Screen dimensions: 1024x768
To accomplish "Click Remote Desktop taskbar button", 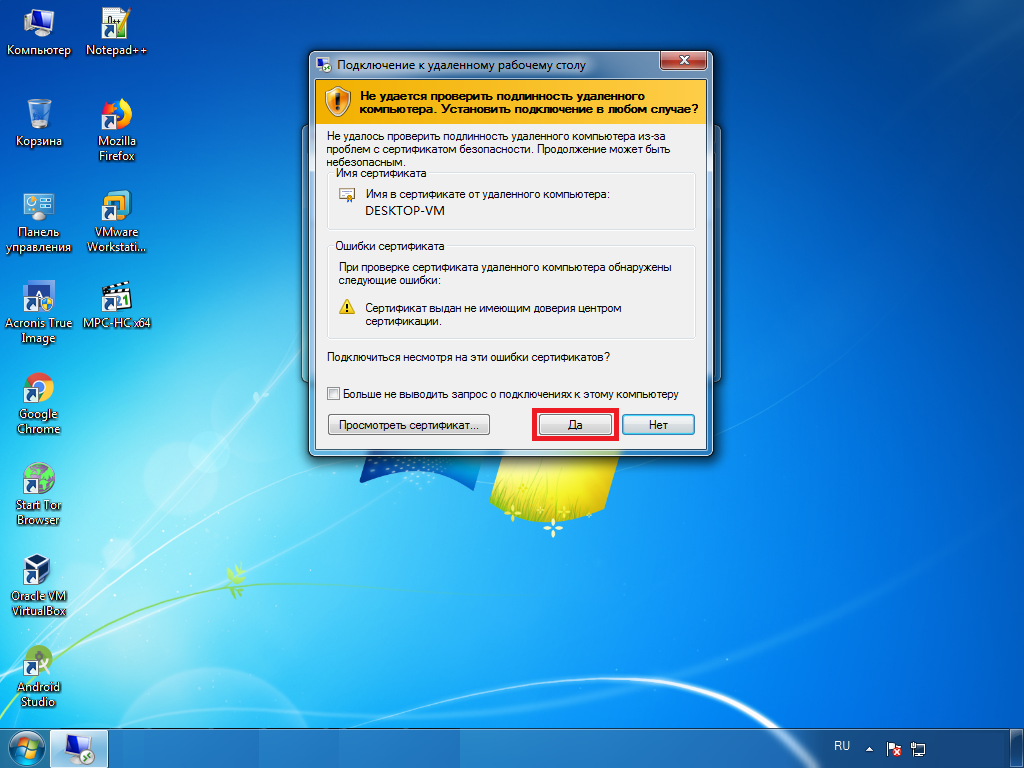I will tap(79, 748).
